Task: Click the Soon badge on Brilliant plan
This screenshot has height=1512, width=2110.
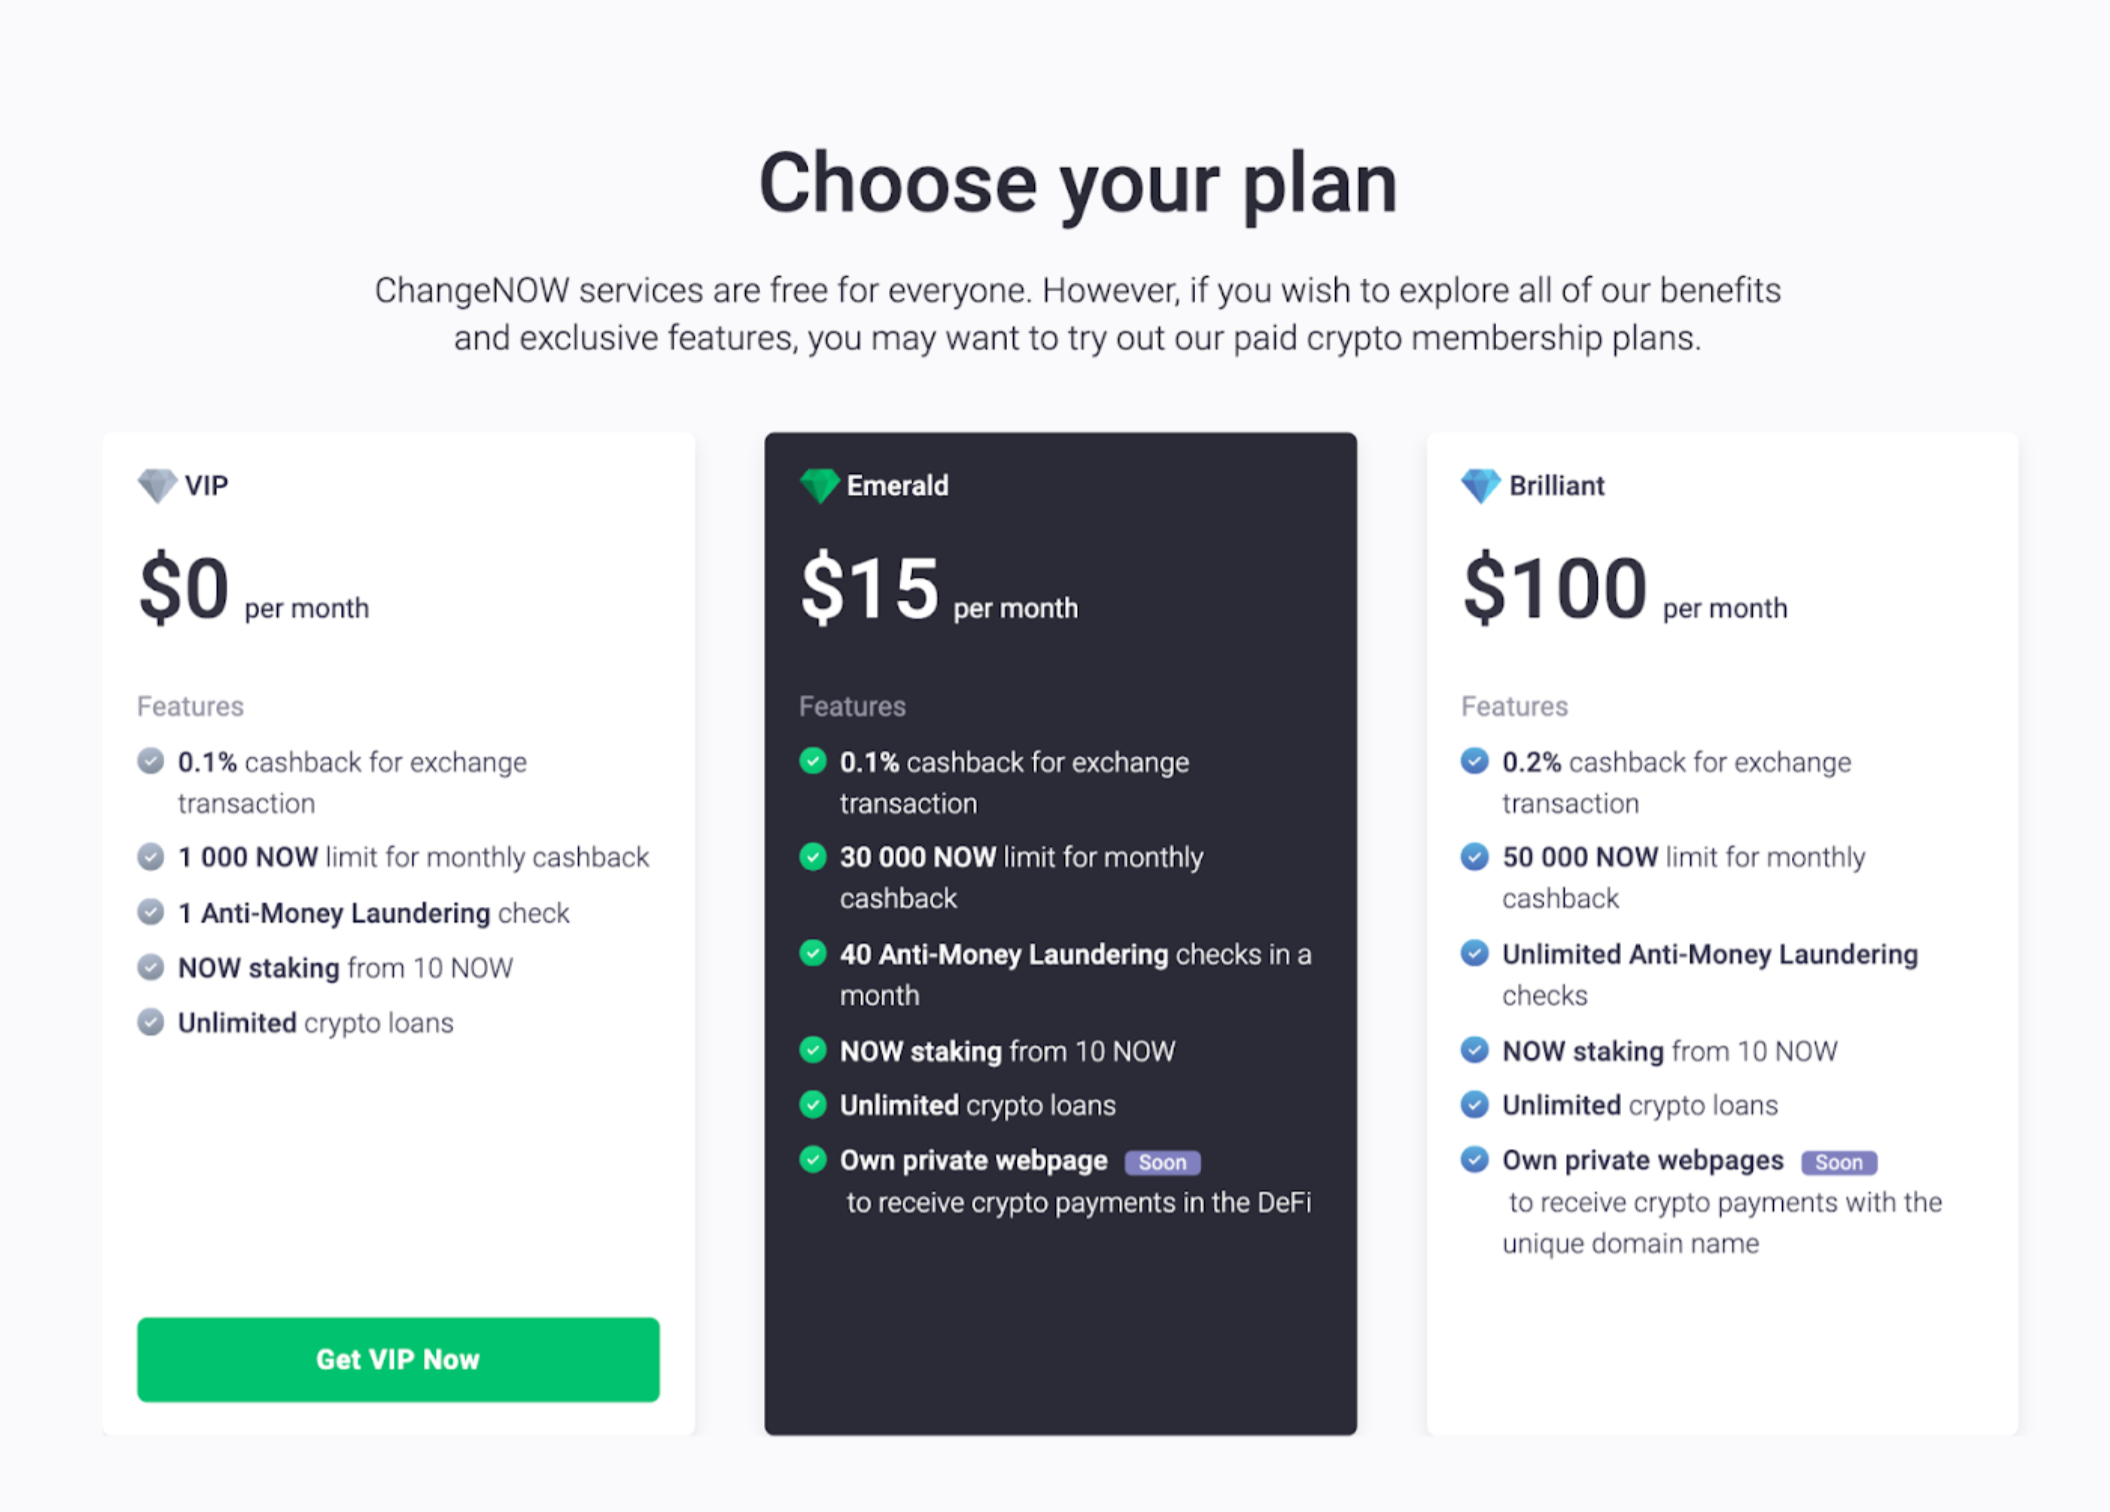Action: [x=1839, y=1161]
